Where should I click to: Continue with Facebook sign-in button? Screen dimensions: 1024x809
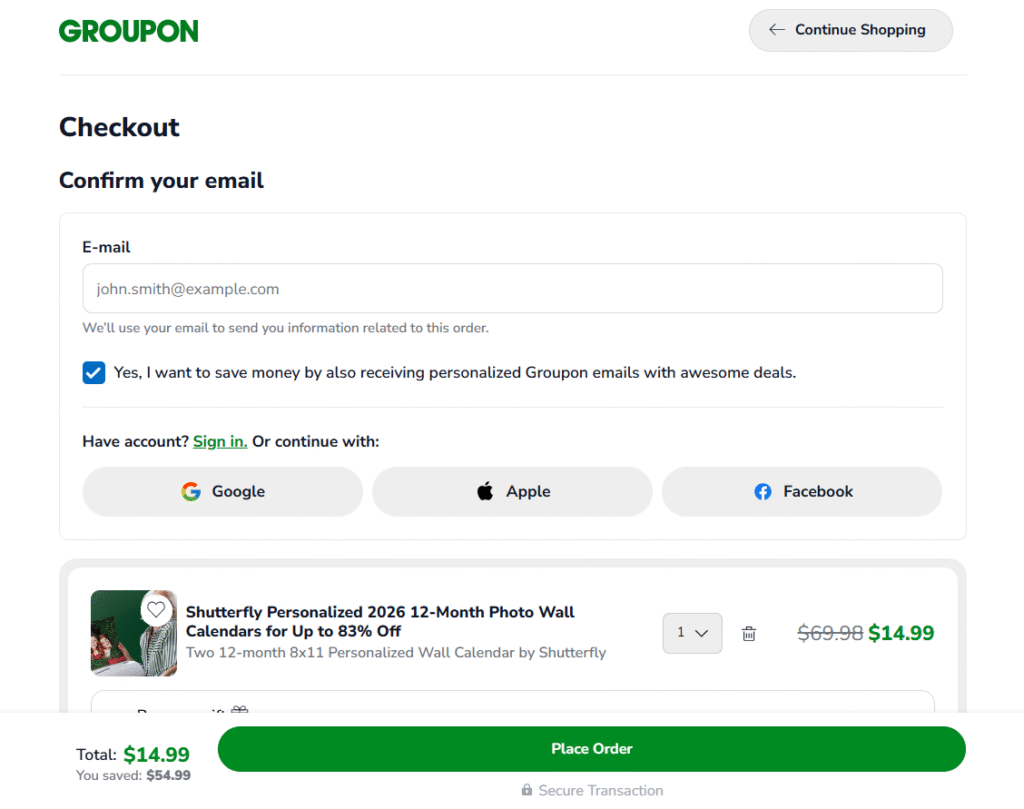(x=802, y=492)
